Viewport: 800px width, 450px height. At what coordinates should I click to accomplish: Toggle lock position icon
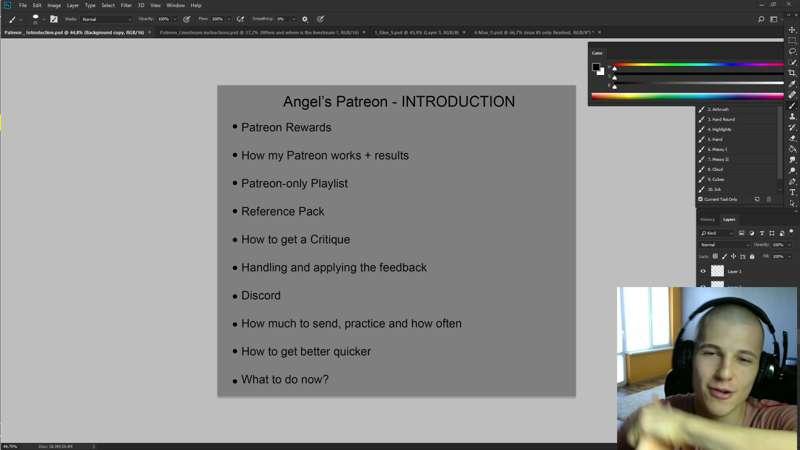coord(733,256)
